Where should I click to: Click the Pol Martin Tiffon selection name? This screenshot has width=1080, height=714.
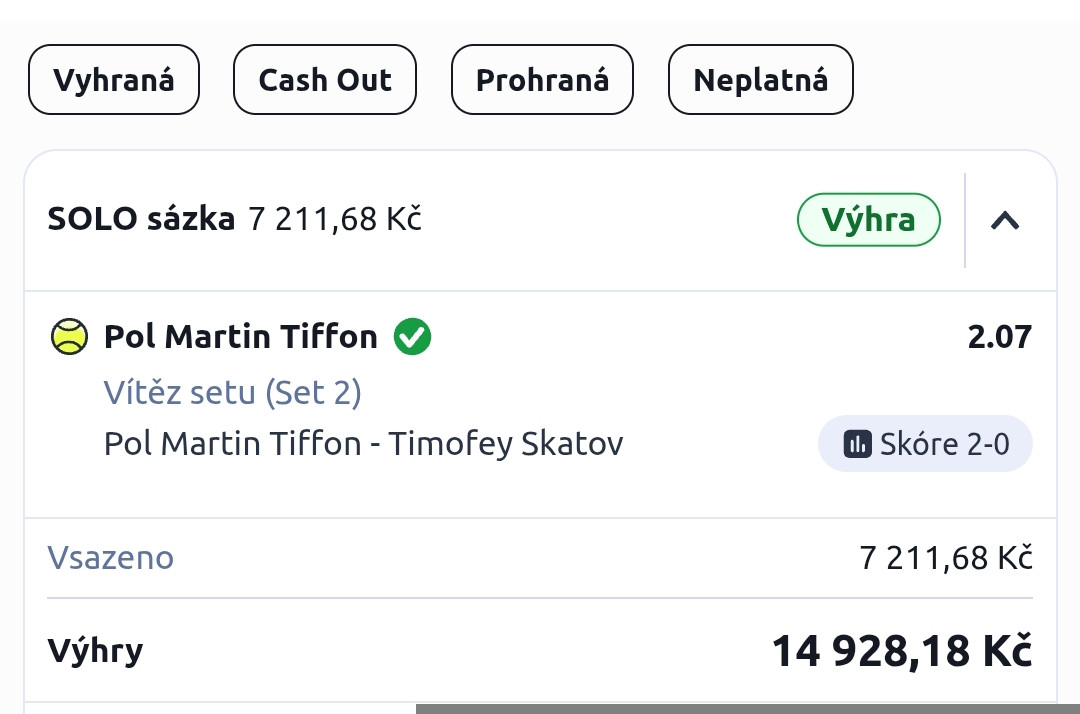241,337
